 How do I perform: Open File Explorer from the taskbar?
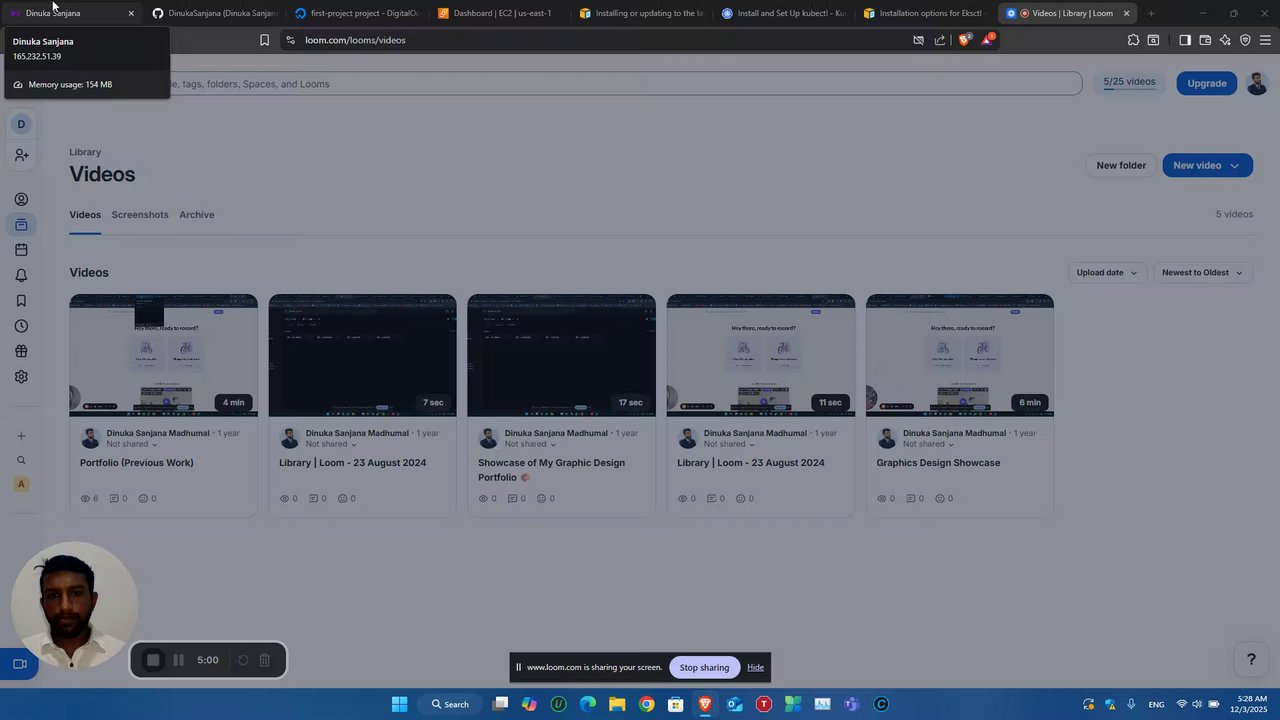pos(617,704)
